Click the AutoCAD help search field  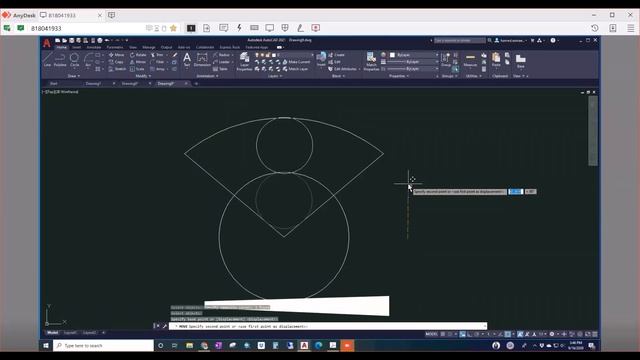[x=459, y=40]
